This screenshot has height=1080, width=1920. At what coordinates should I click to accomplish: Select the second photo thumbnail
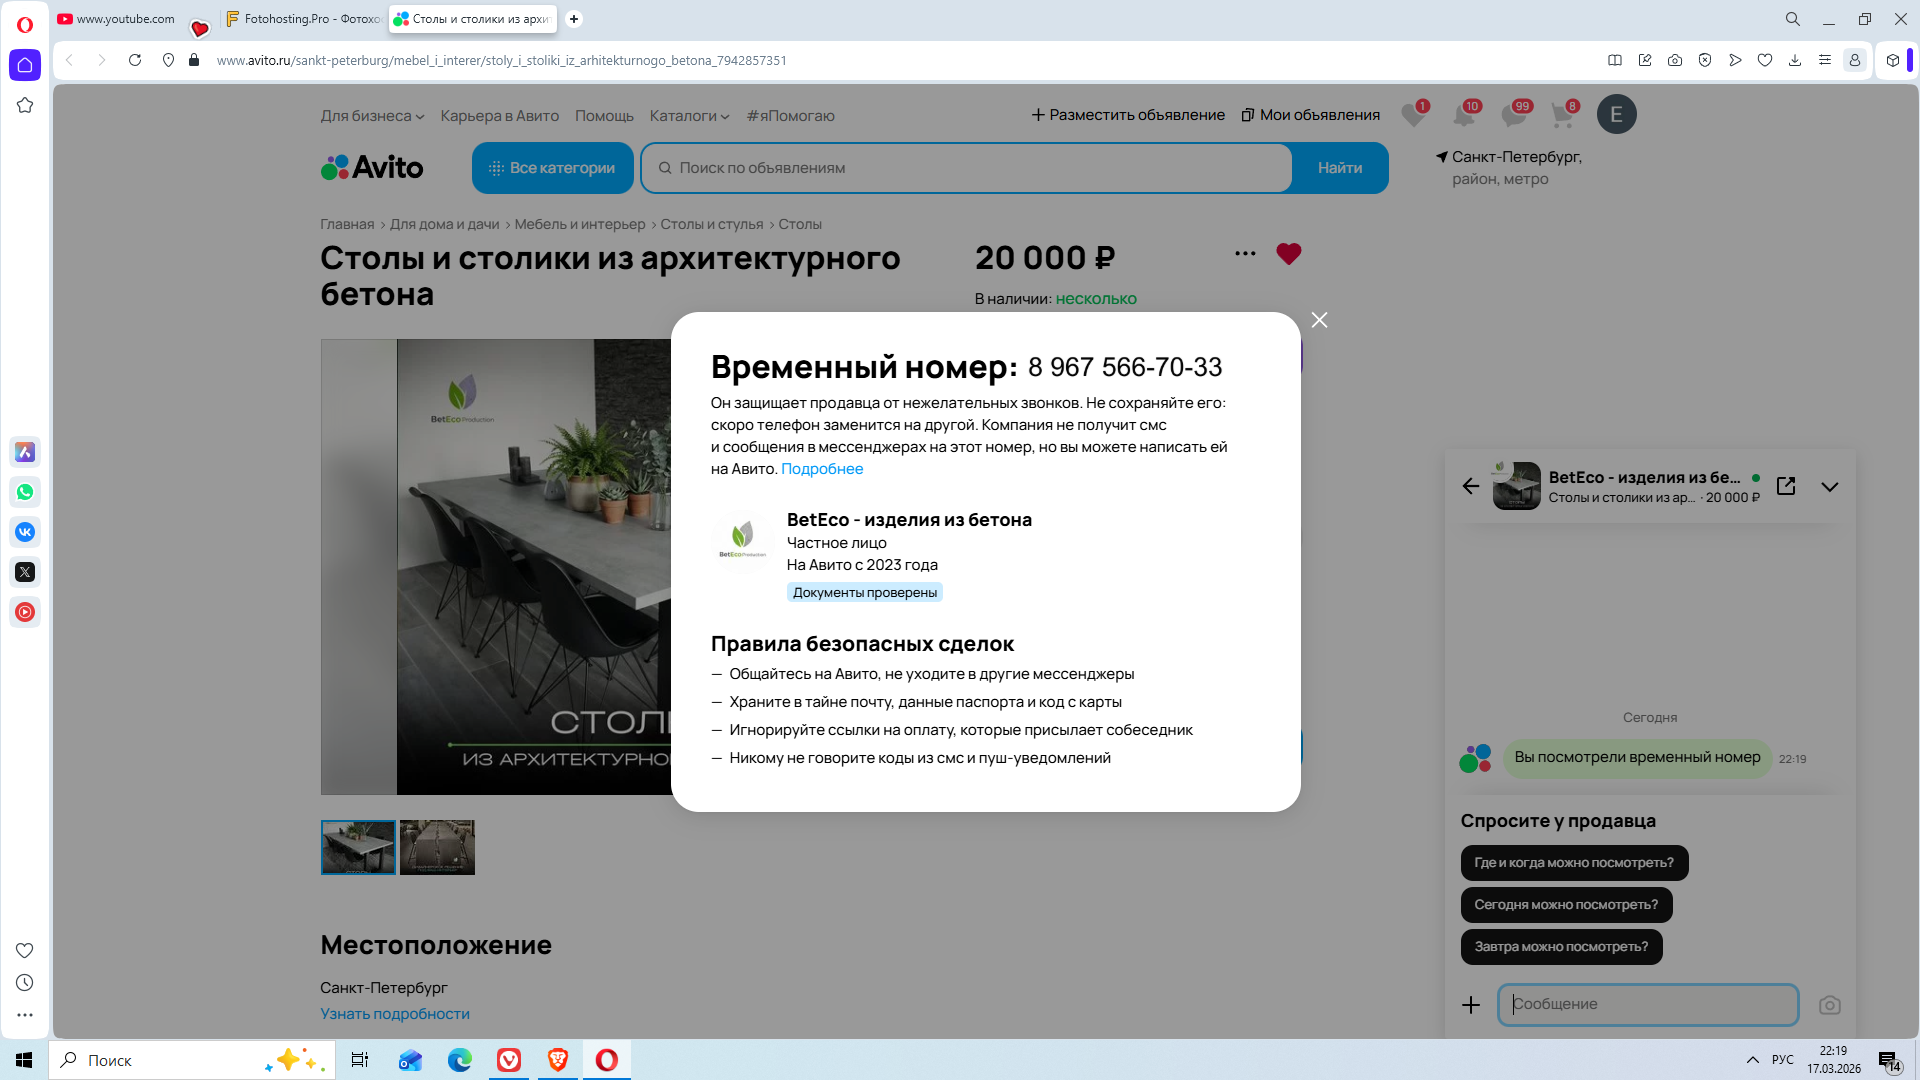click(x=437, y=847)
